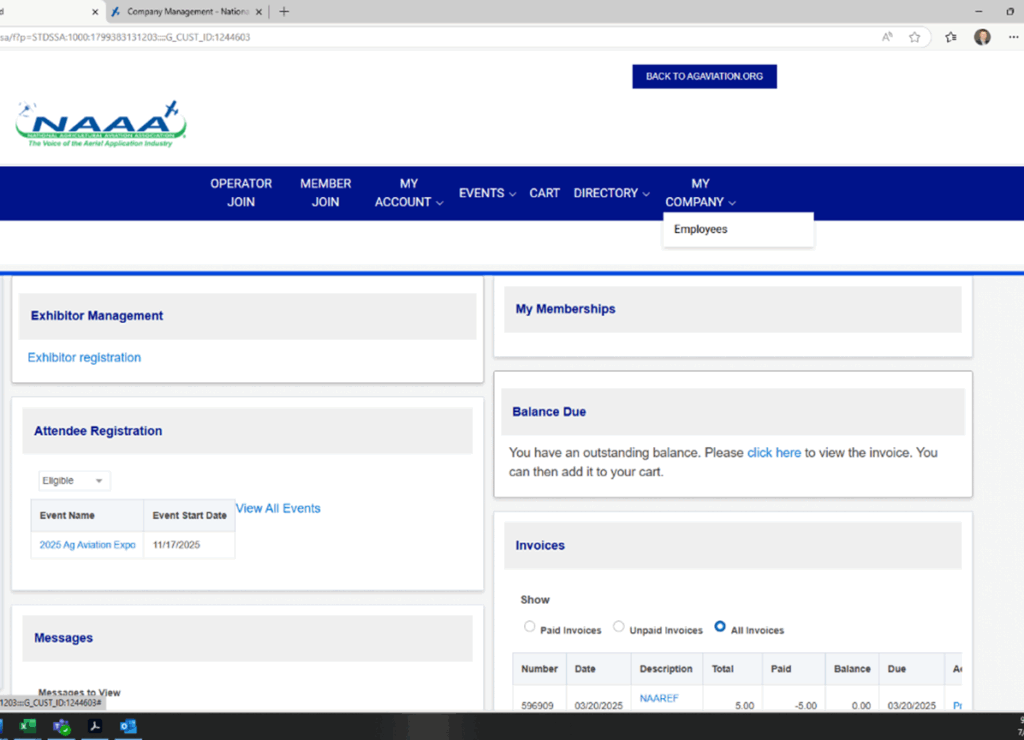Viewport: 1024px width, 740px height.
Task: Click the View All Events link
Action: pyautogui.click(x=278, y=508)
